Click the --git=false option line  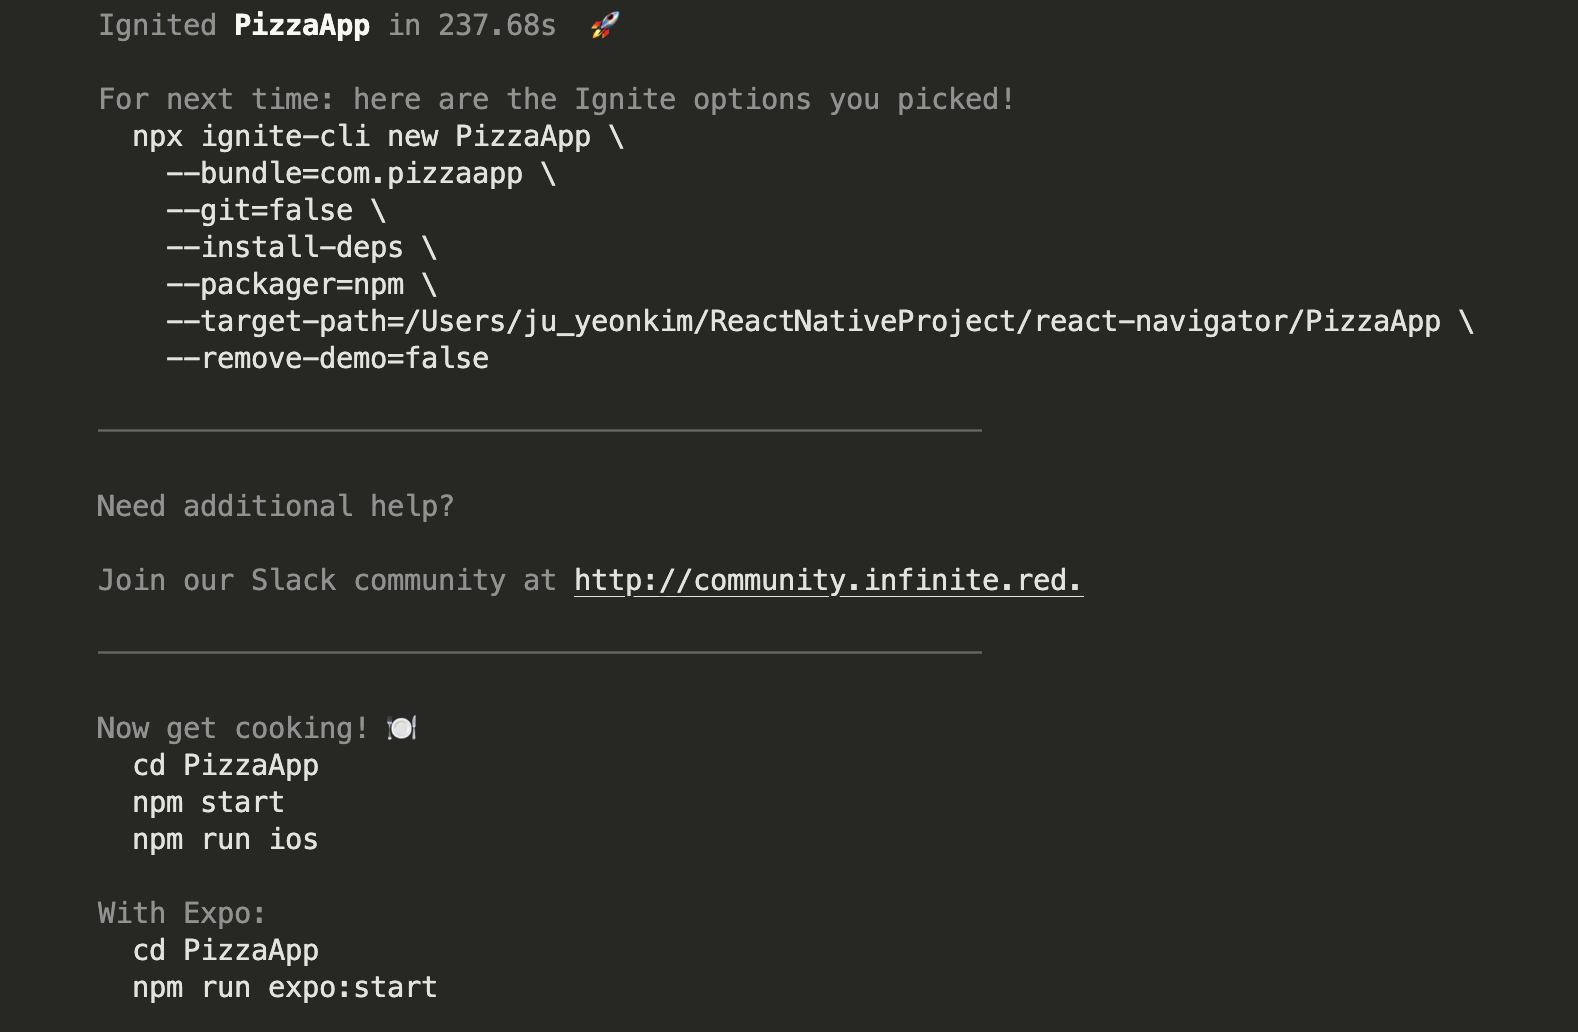276,211
